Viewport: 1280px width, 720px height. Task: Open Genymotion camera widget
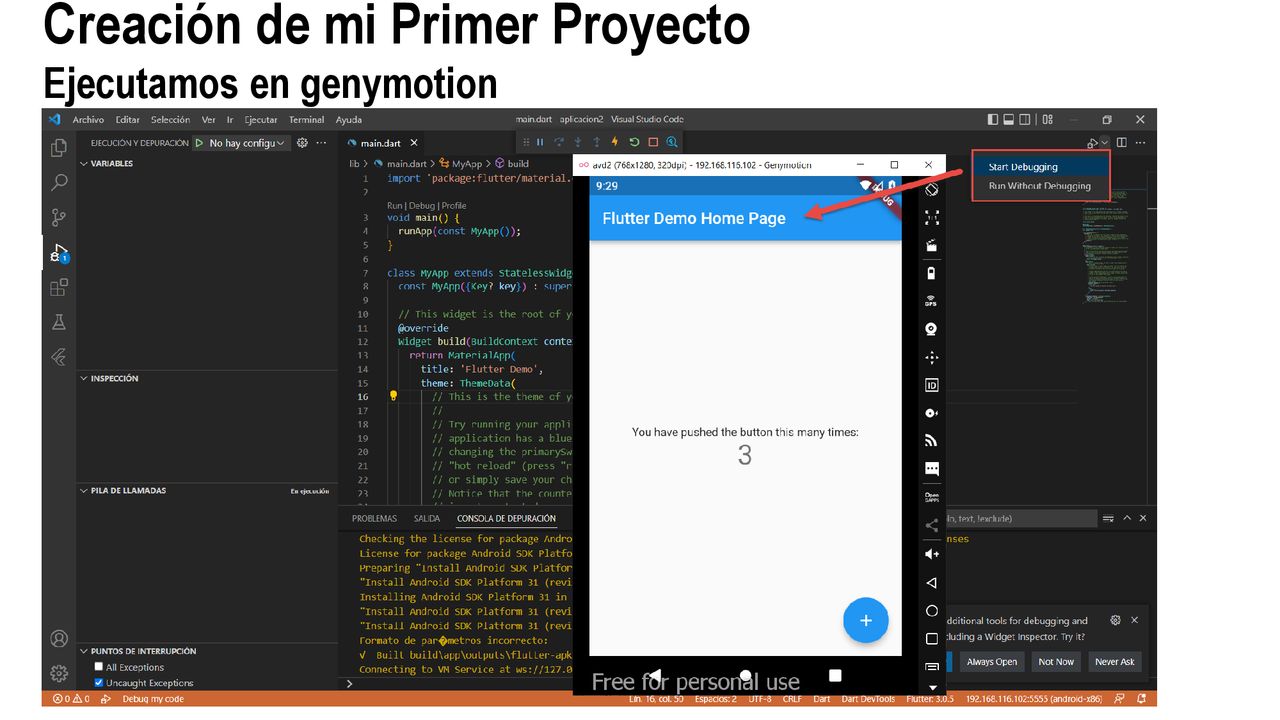click(x=931, y=329)
